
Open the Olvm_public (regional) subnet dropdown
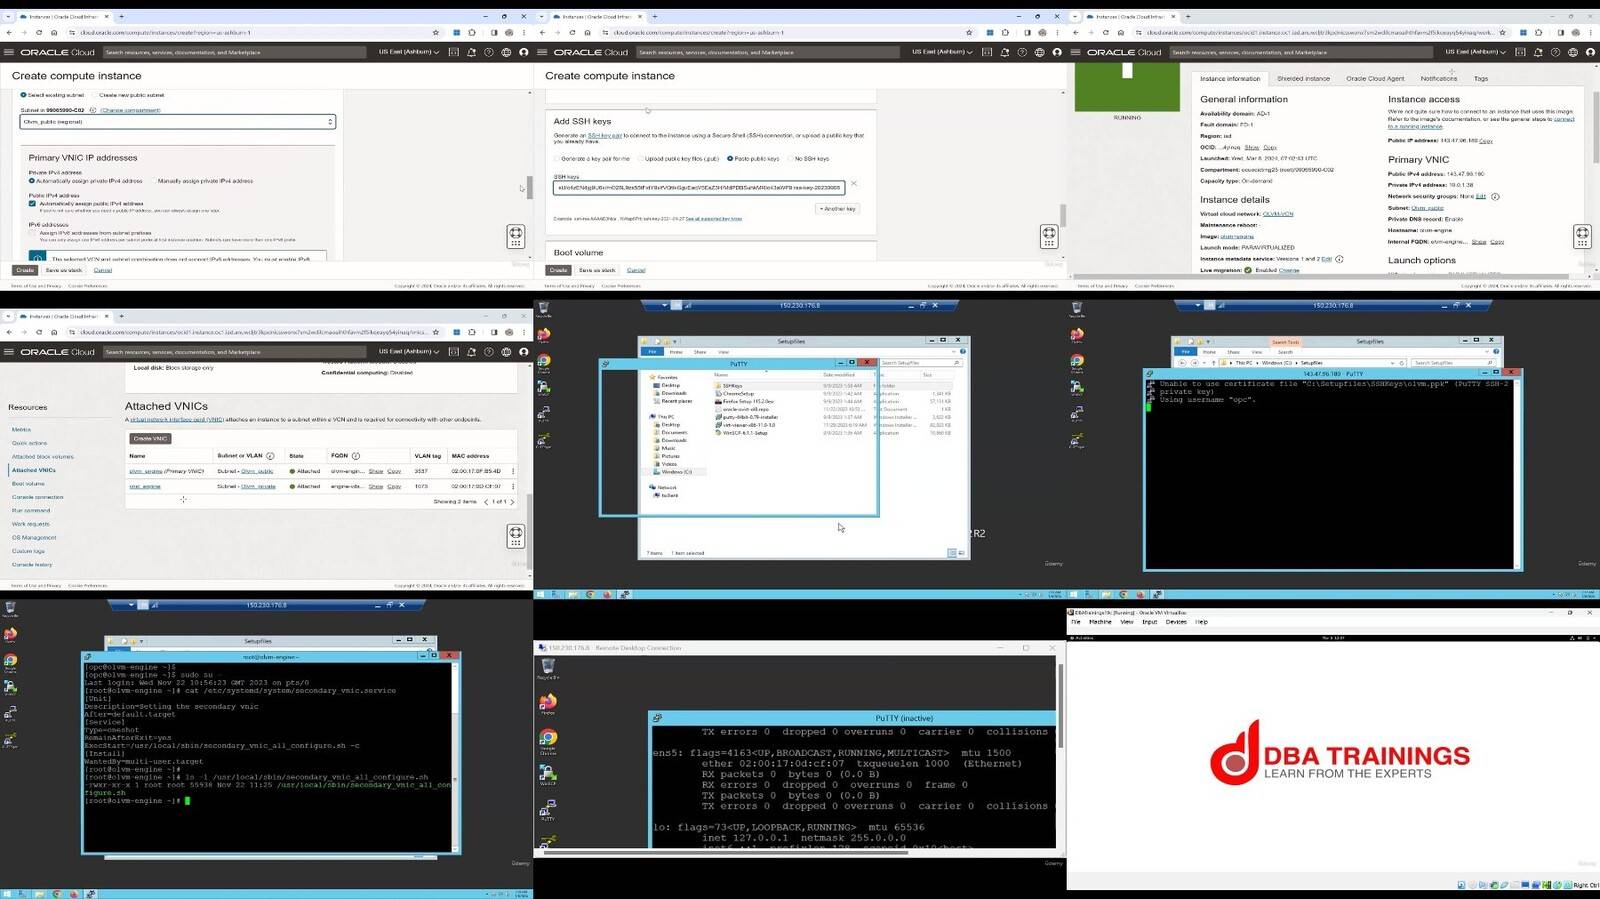[x=178, y=122]
